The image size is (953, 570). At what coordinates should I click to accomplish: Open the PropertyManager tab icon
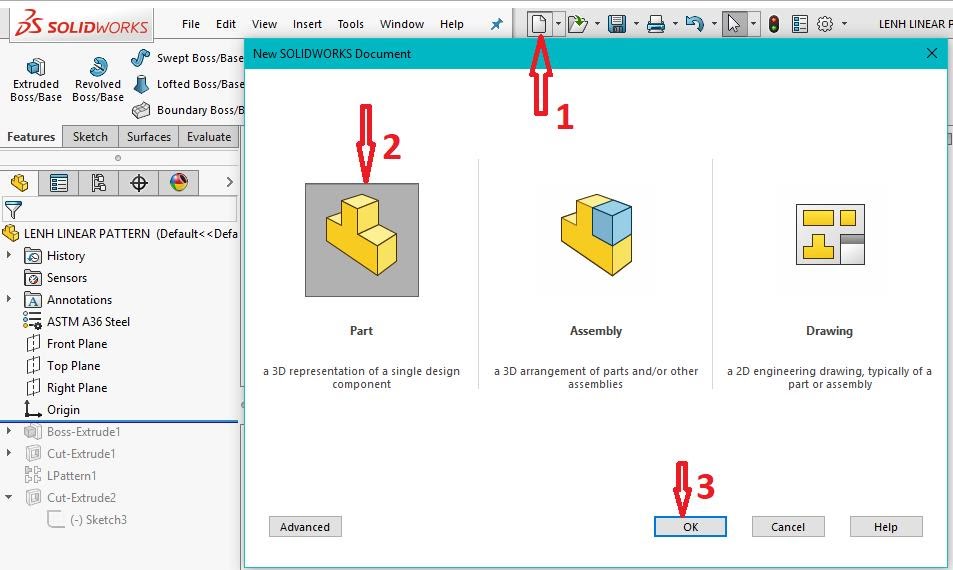pos(59,182)
